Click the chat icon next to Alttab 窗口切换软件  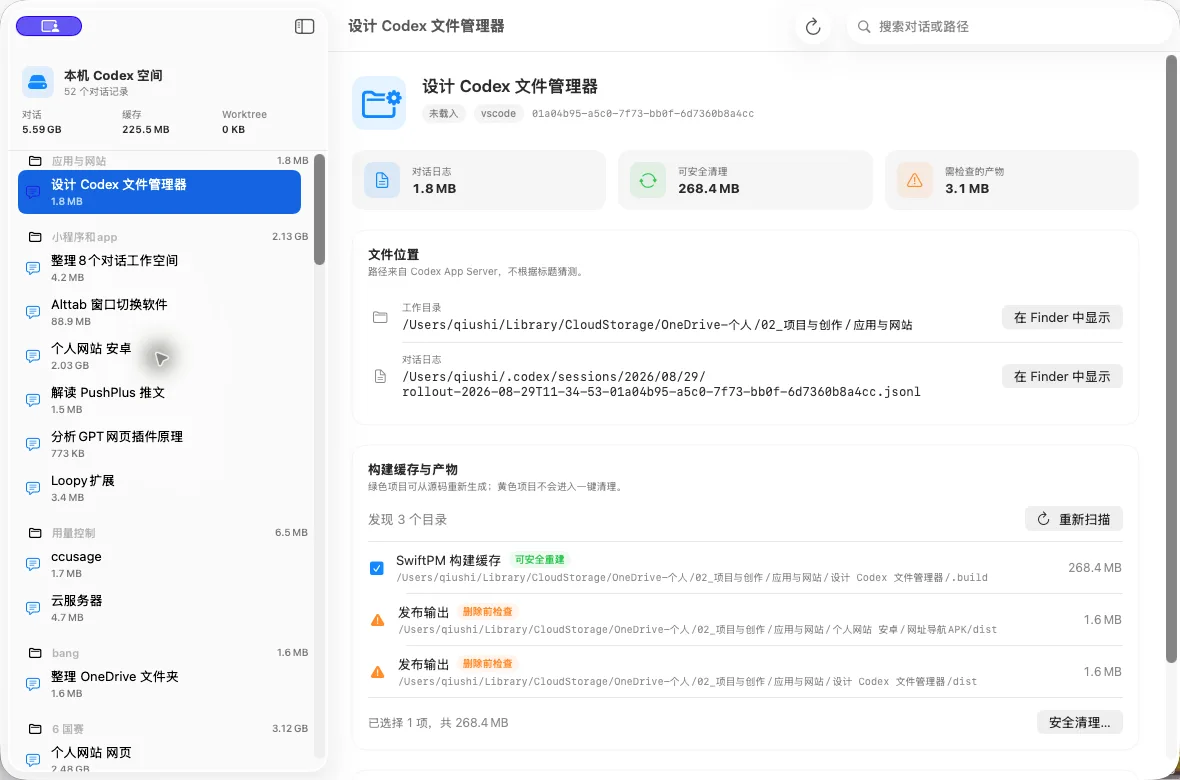pos(33,312)
